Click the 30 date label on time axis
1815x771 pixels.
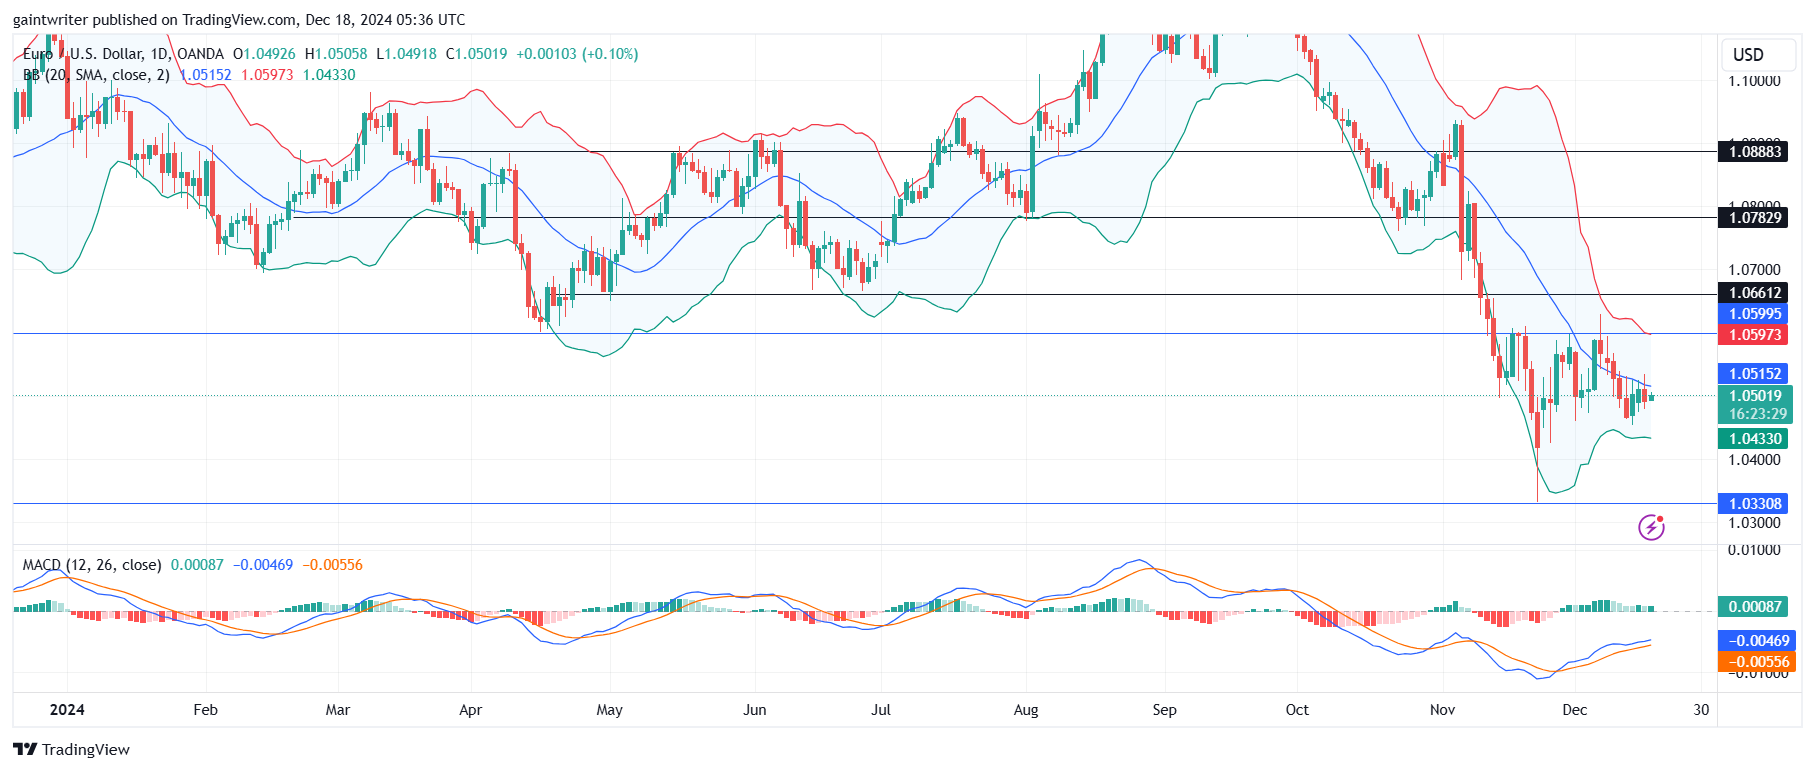(1701, 710)
